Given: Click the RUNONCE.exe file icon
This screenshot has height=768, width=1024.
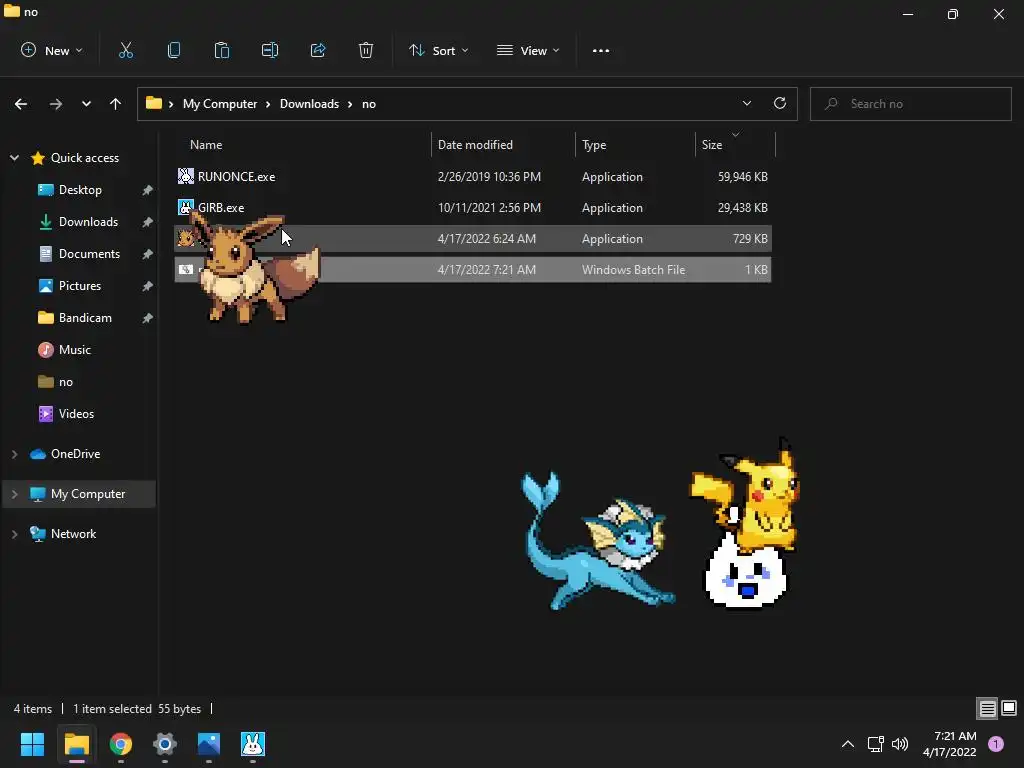Looking at the screenshot, I should click(x=186, y=176).
